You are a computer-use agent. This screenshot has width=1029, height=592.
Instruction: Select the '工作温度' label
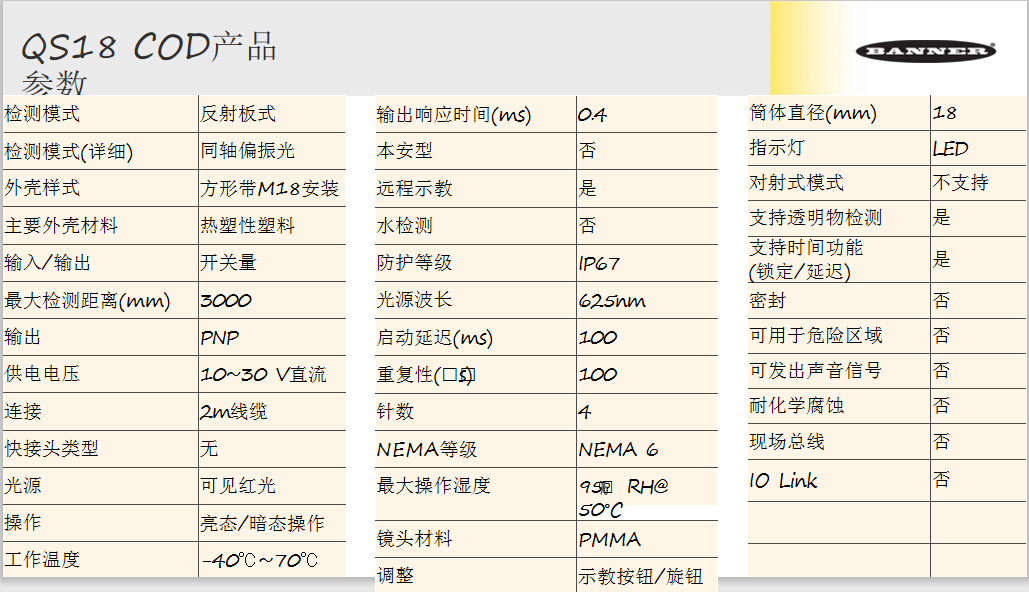(x=42, y=559)
